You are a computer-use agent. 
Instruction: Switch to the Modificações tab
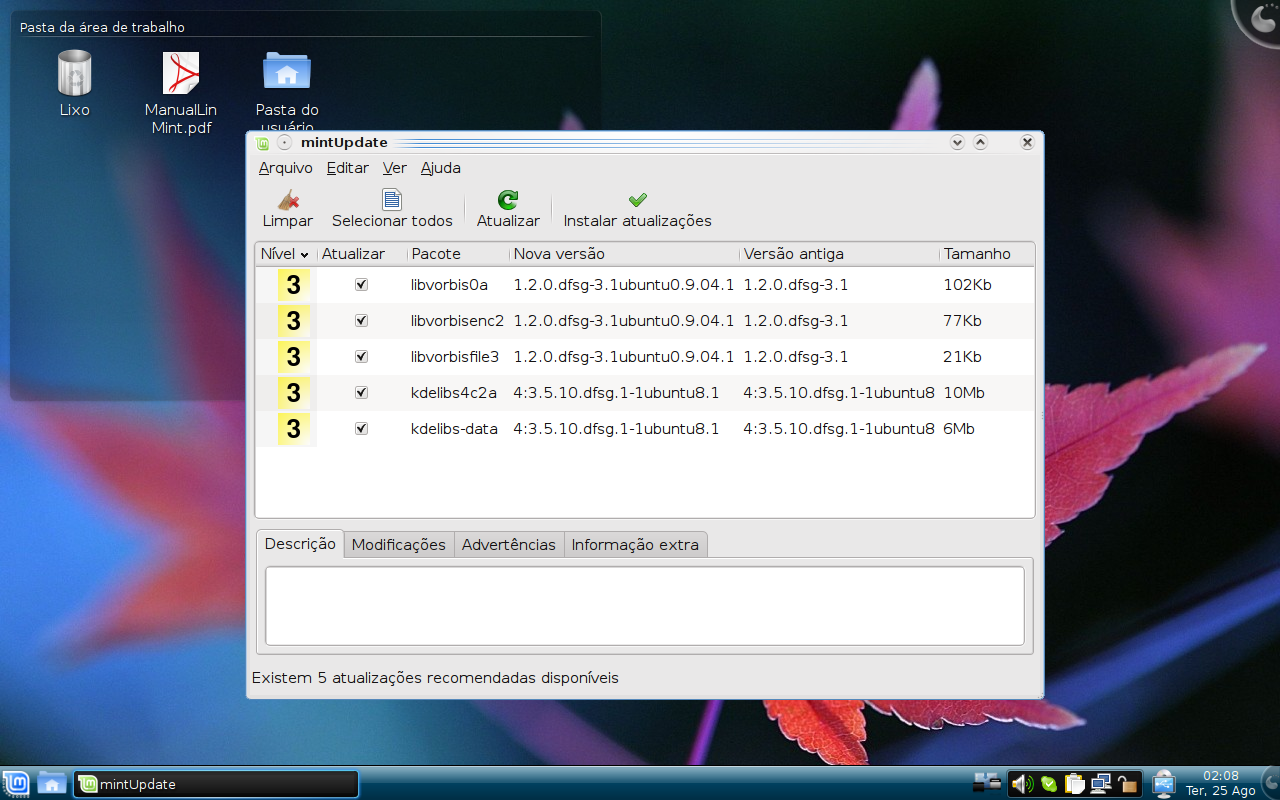[x=399, y=545]
